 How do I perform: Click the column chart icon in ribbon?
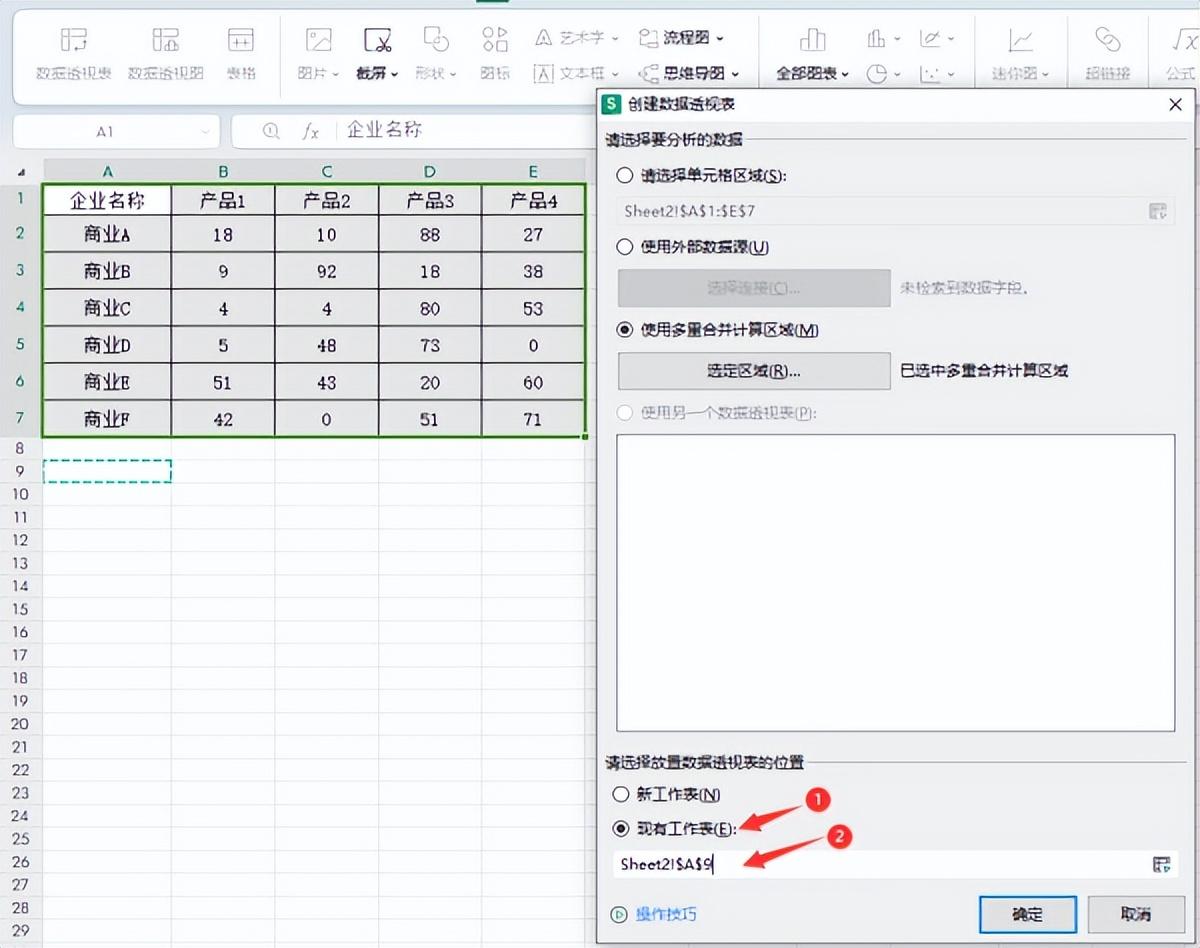(877, 39)
